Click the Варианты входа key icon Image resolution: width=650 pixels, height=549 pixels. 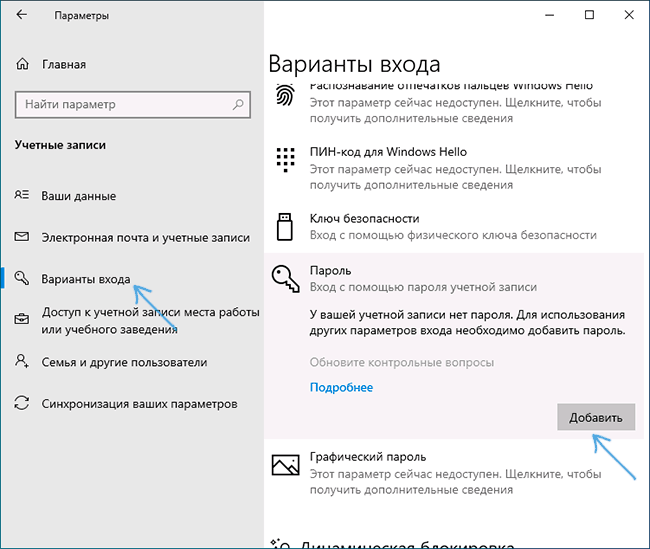point(23,279)
